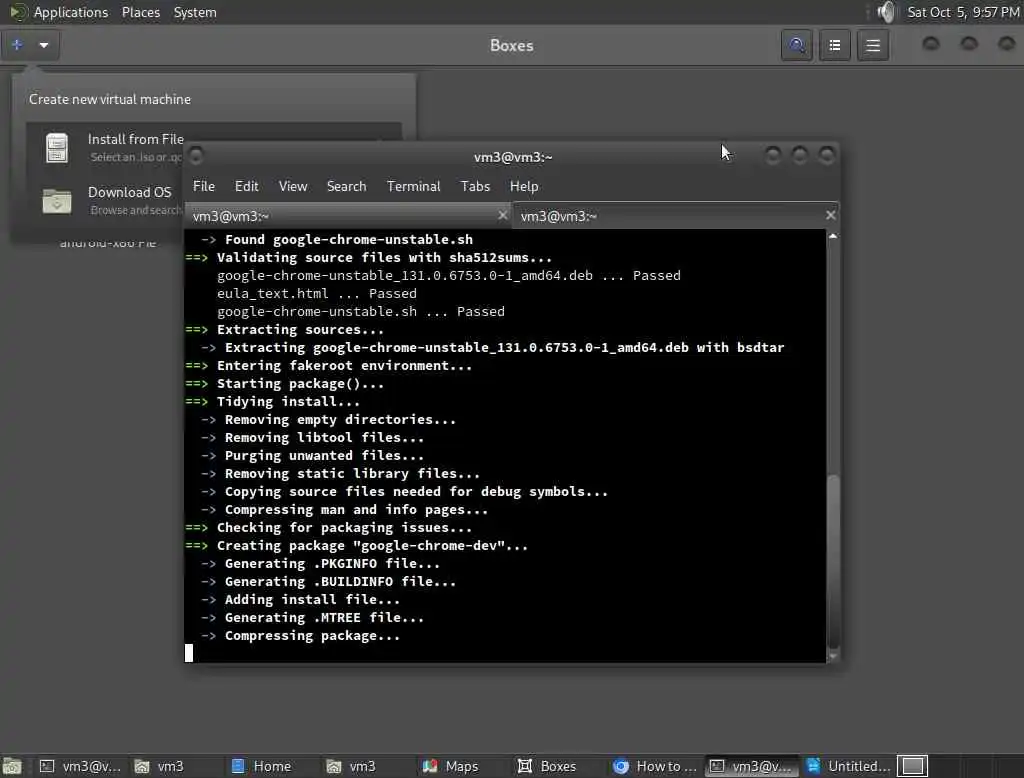Click 'eula_text.html ... Passed' line
Image resolution: width=1024 pixels, height=778 pixels.
[x=317, y=293]
